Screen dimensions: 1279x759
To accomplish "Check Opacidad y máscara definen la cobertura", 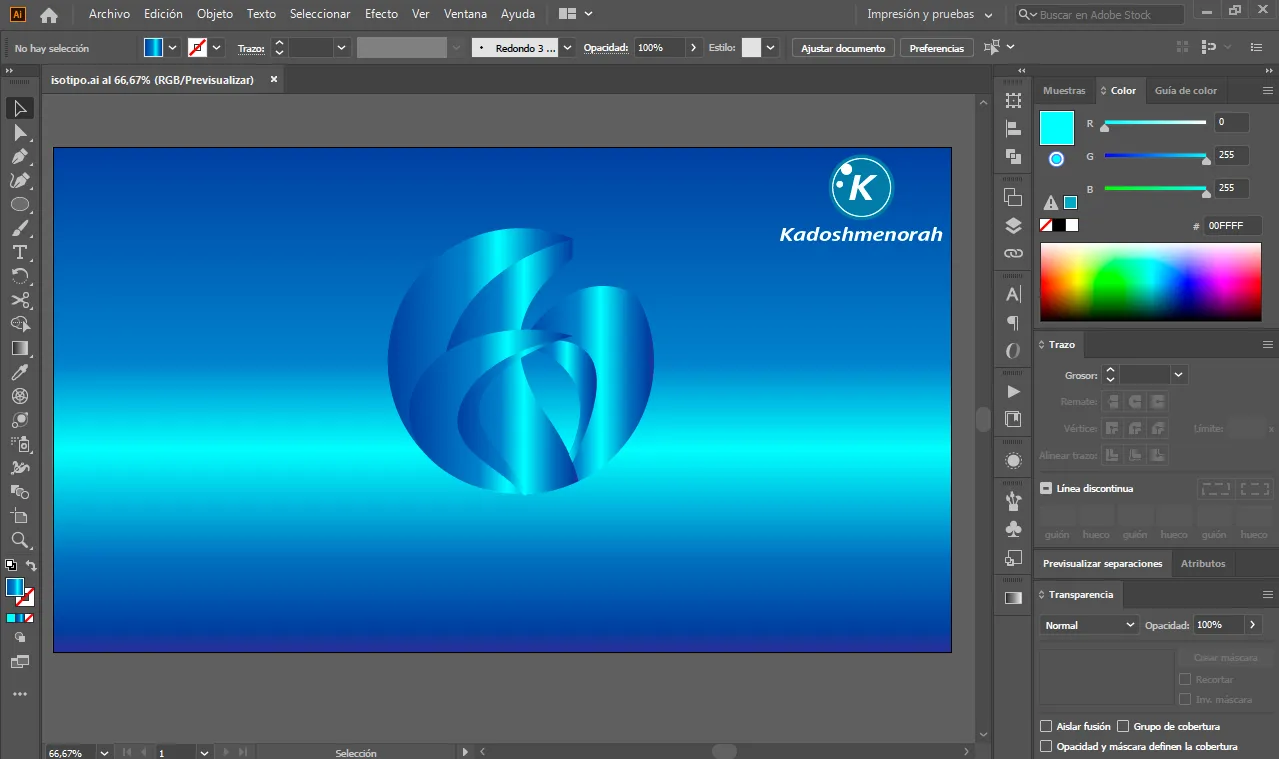I will [x=1046, y=746].
